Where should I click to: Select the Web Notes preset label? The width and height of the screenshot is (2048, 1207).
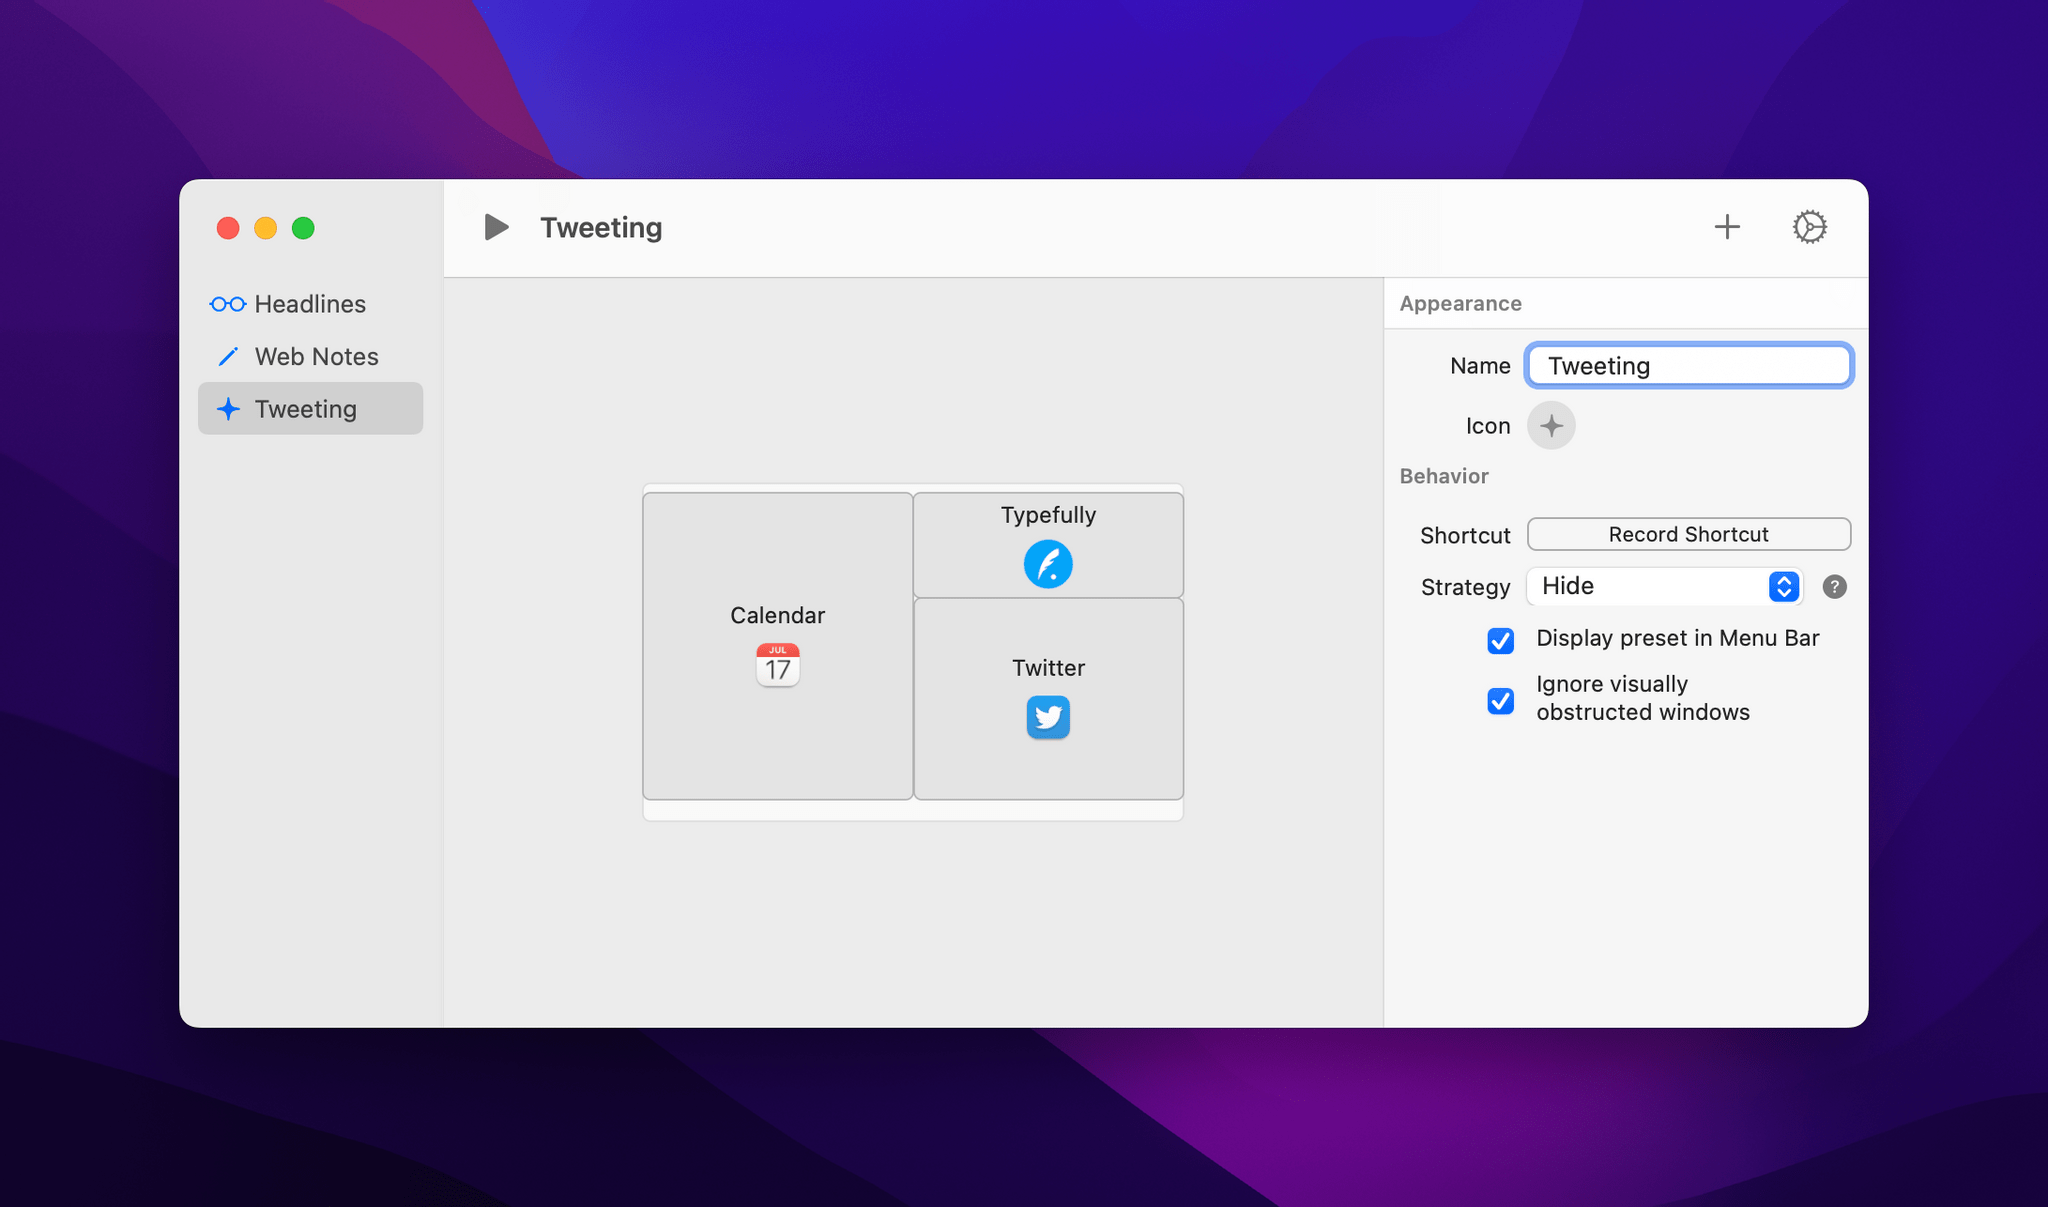click(x=317, y=357)
